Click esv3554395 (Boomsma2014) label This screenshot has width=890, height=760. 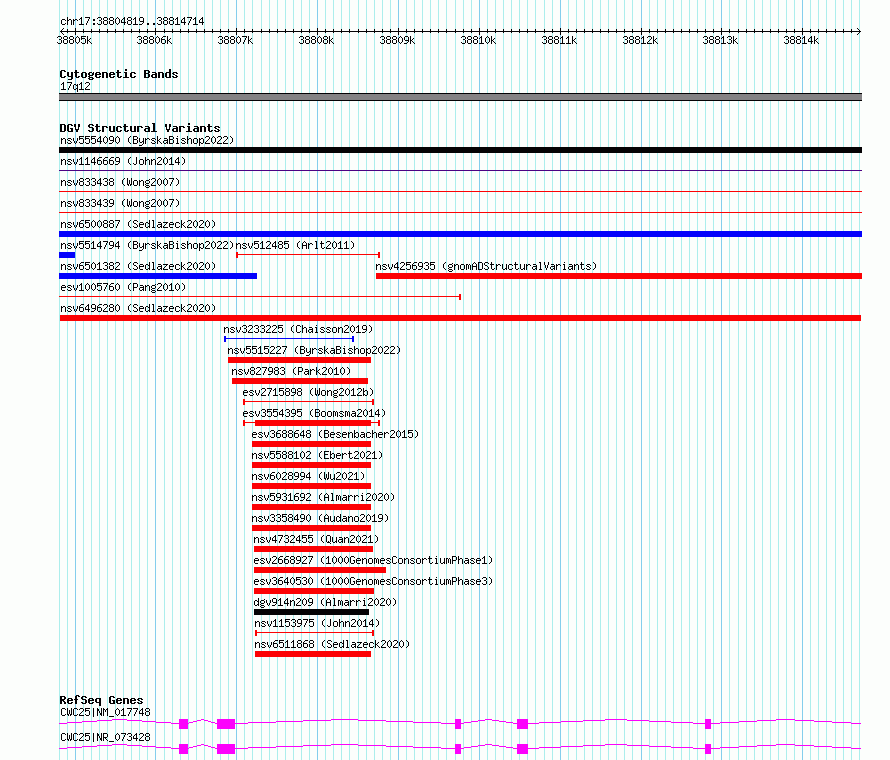coord(314,413)
